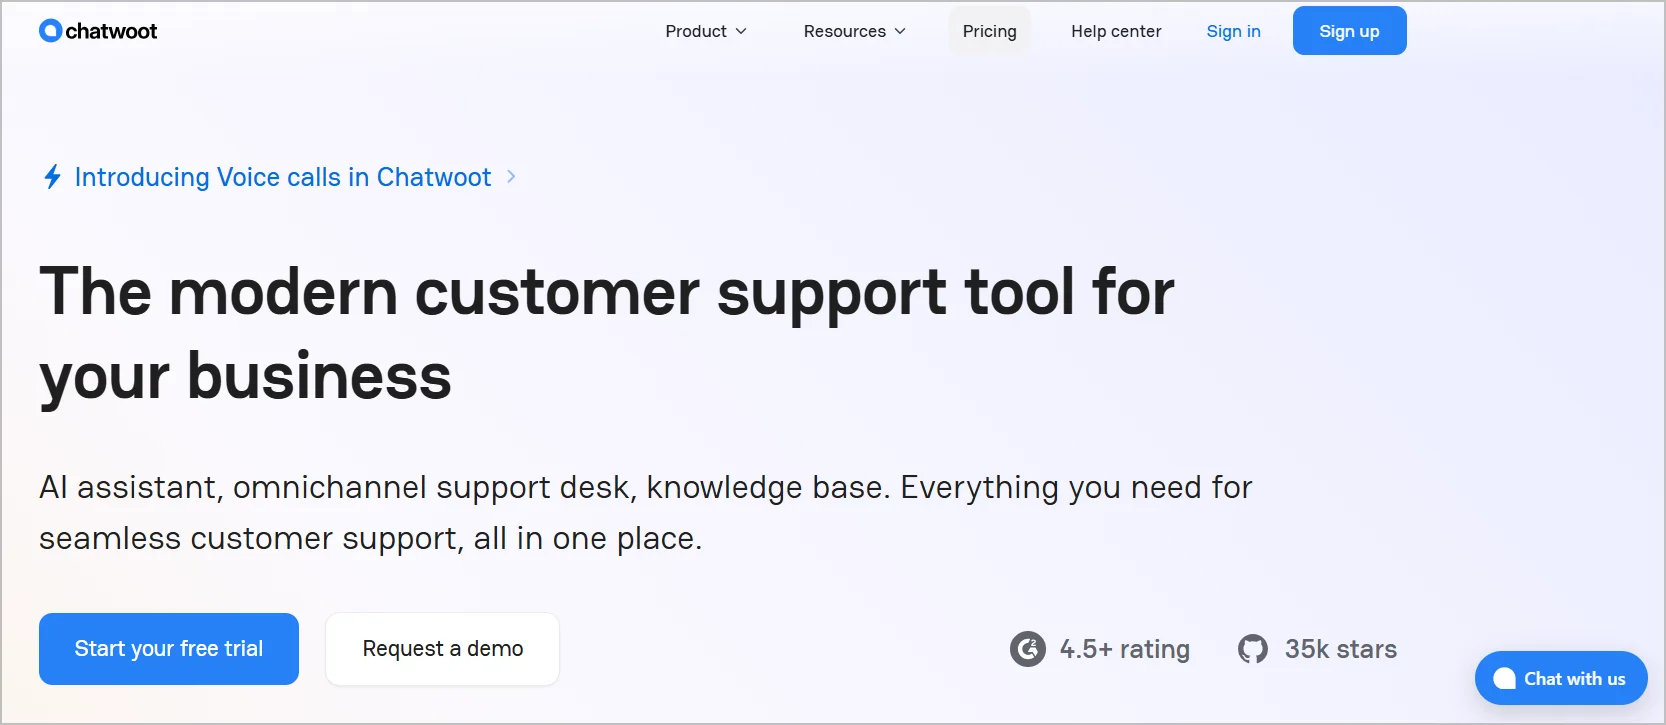This screenshot has width=1666, height=725.
Task: Open the Pricing page
Action: tap(990, 31)
